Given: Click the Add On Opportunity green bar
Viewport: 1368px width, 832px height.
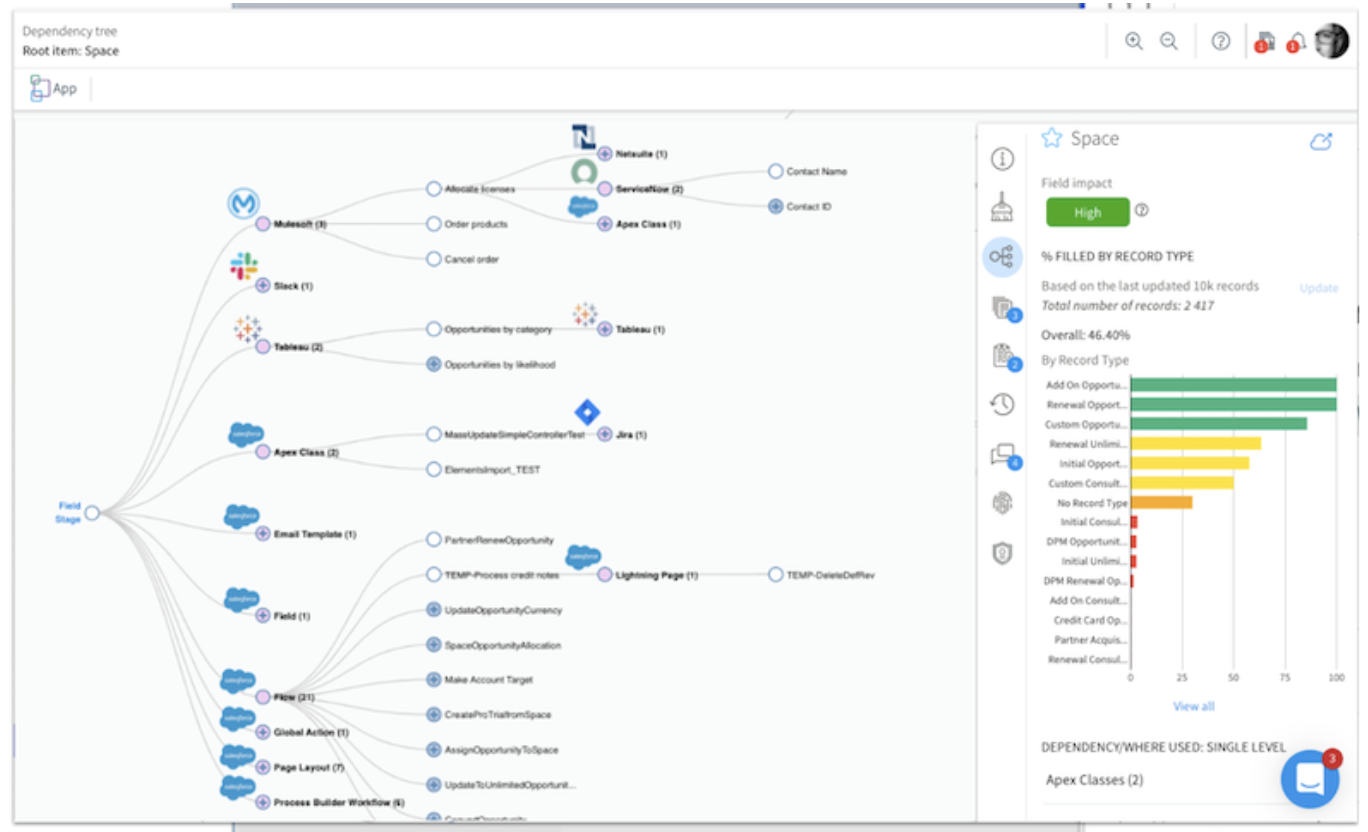Looking at the screenshot, I should pos(1233,385).
